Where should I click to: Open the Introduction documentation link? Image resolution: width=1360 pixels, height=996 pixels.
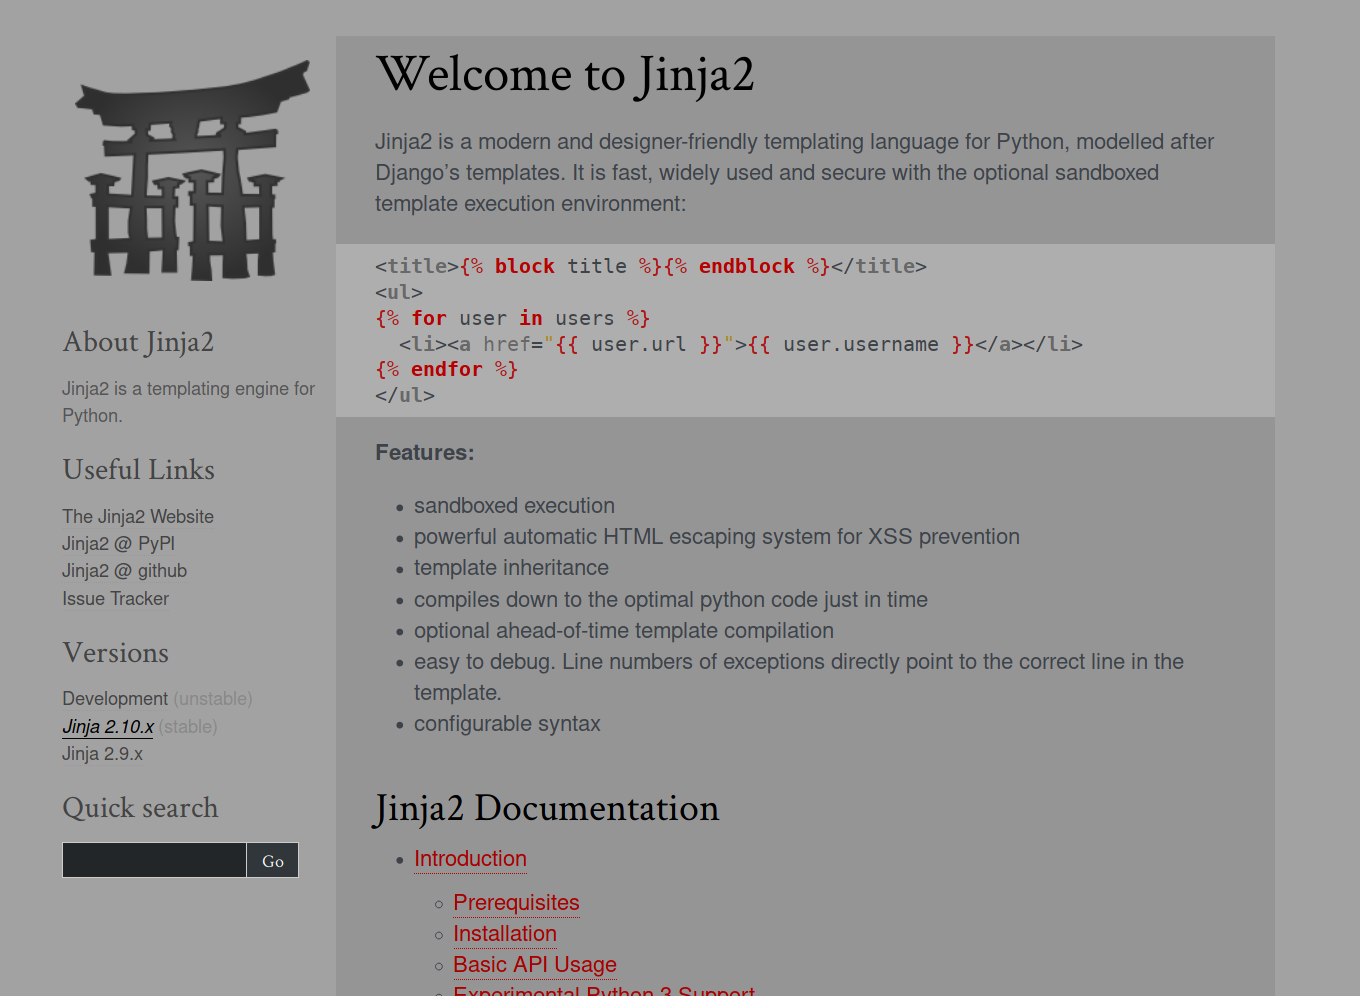470,859
